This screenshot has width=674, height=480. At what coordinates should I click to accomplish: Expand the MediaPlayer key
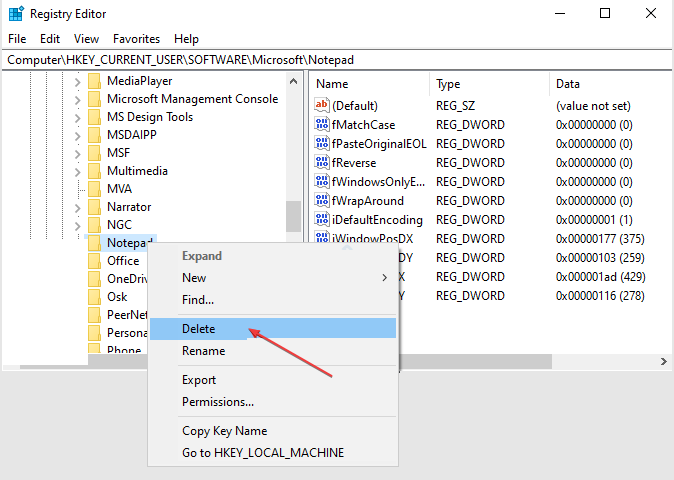[77, 81]
